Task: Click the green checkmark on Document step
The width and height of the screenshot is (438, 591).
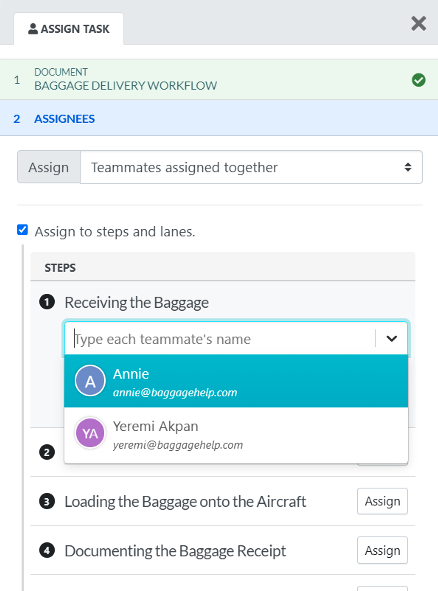Action: (418, 80)
